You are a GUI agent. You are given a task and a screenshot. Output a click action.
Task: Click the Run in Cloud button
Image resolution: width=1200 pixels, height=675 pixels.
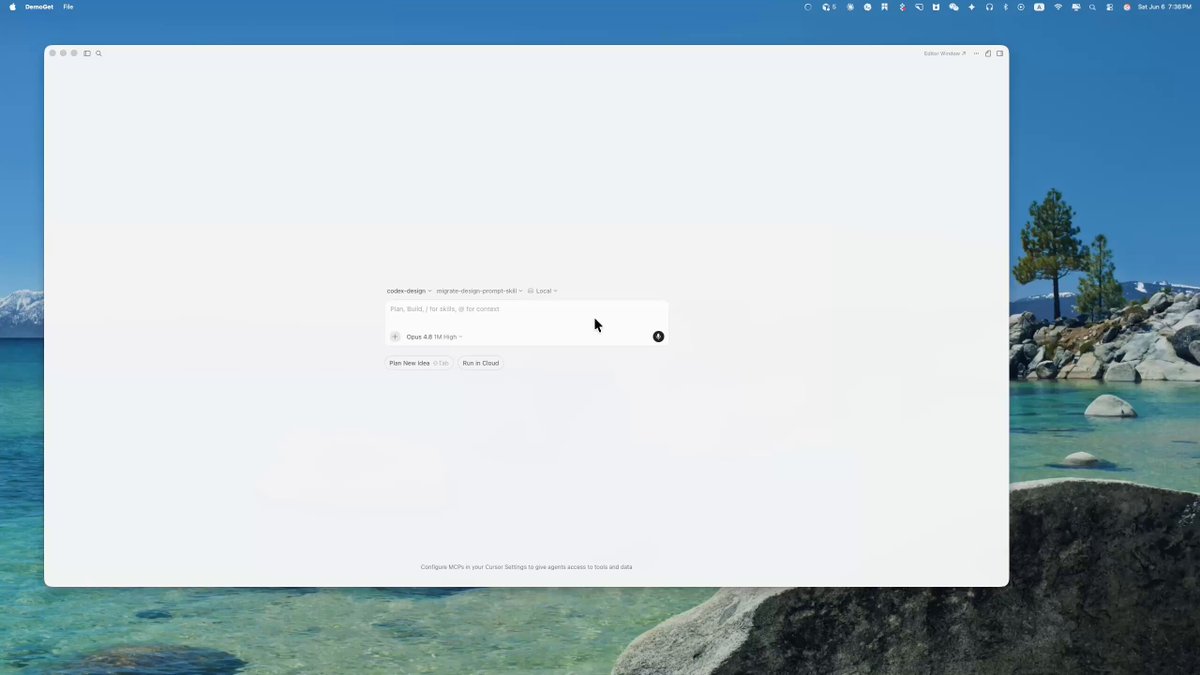coord(480,363)
